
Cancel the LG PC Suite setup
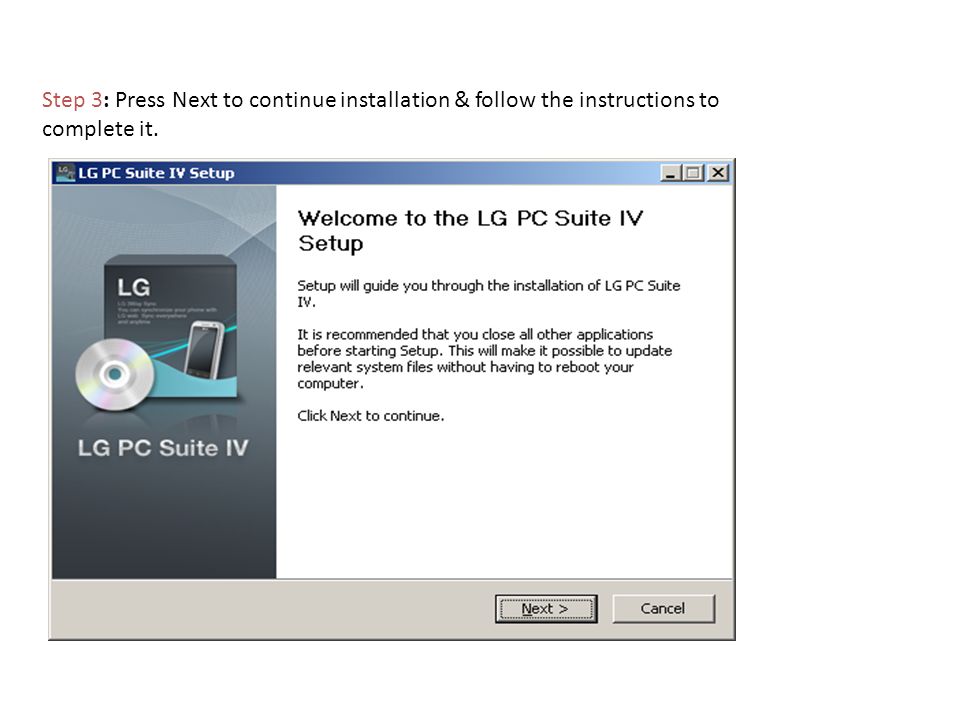[x=663, y=609]
